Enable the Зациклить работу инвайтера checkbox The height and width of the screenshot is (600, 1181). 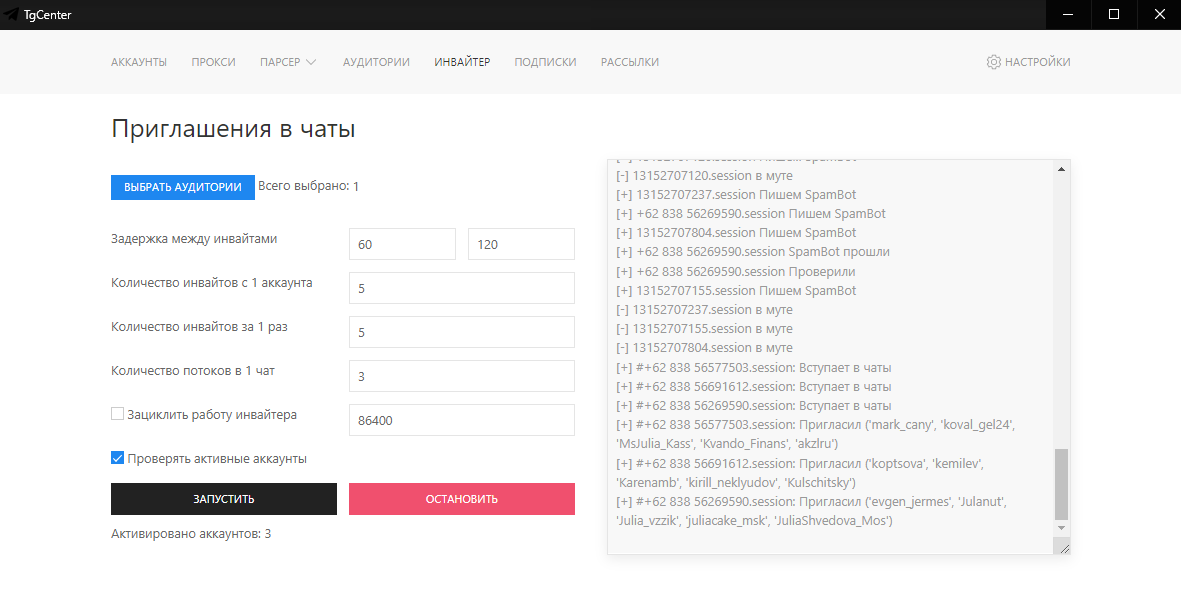point(117,414)
